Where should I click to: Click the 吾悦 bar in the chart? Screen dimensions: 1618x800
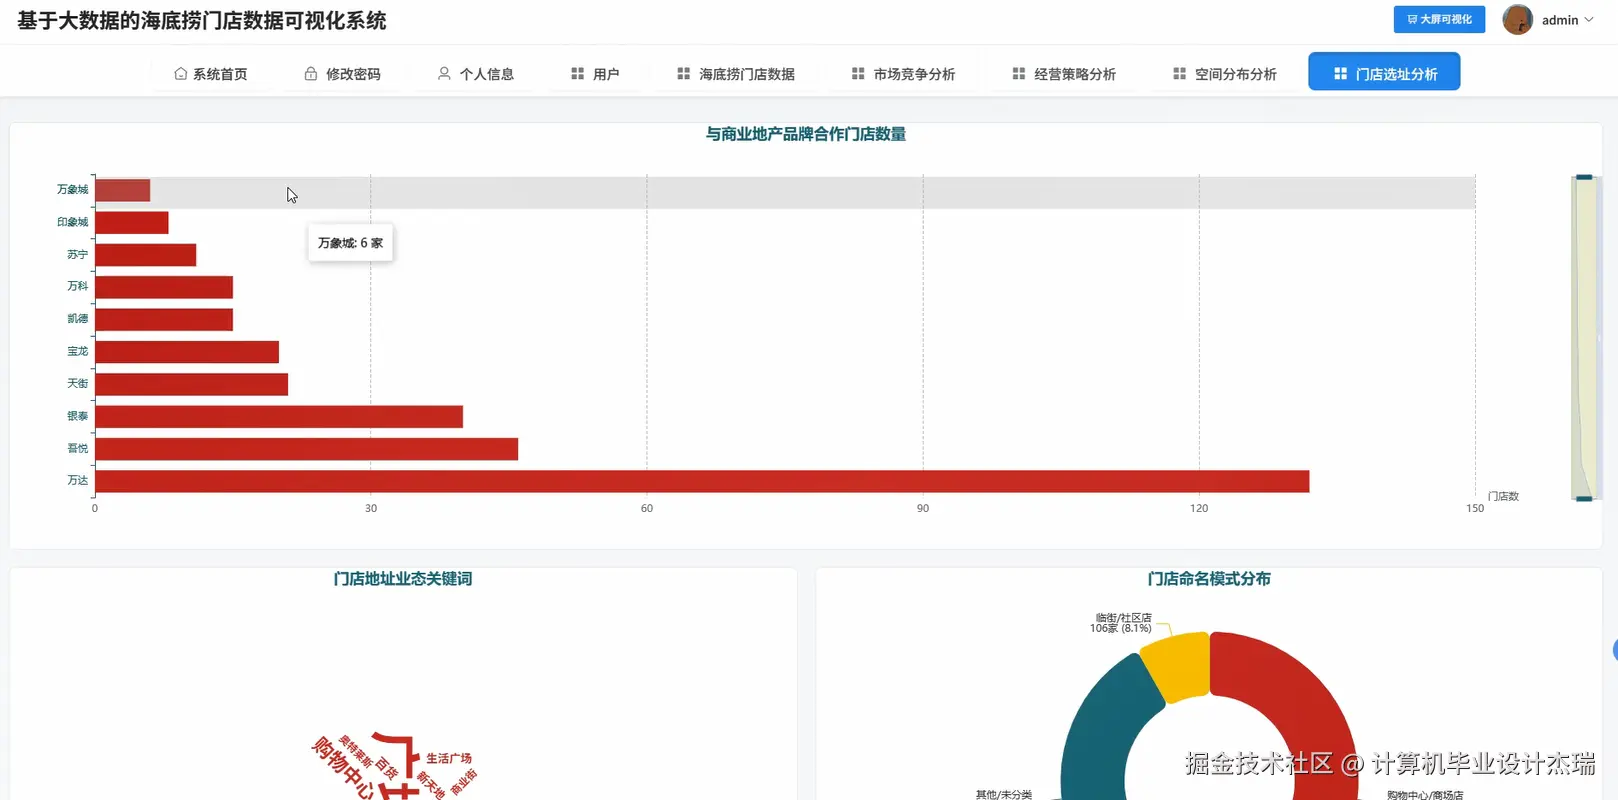click(307, 449)
